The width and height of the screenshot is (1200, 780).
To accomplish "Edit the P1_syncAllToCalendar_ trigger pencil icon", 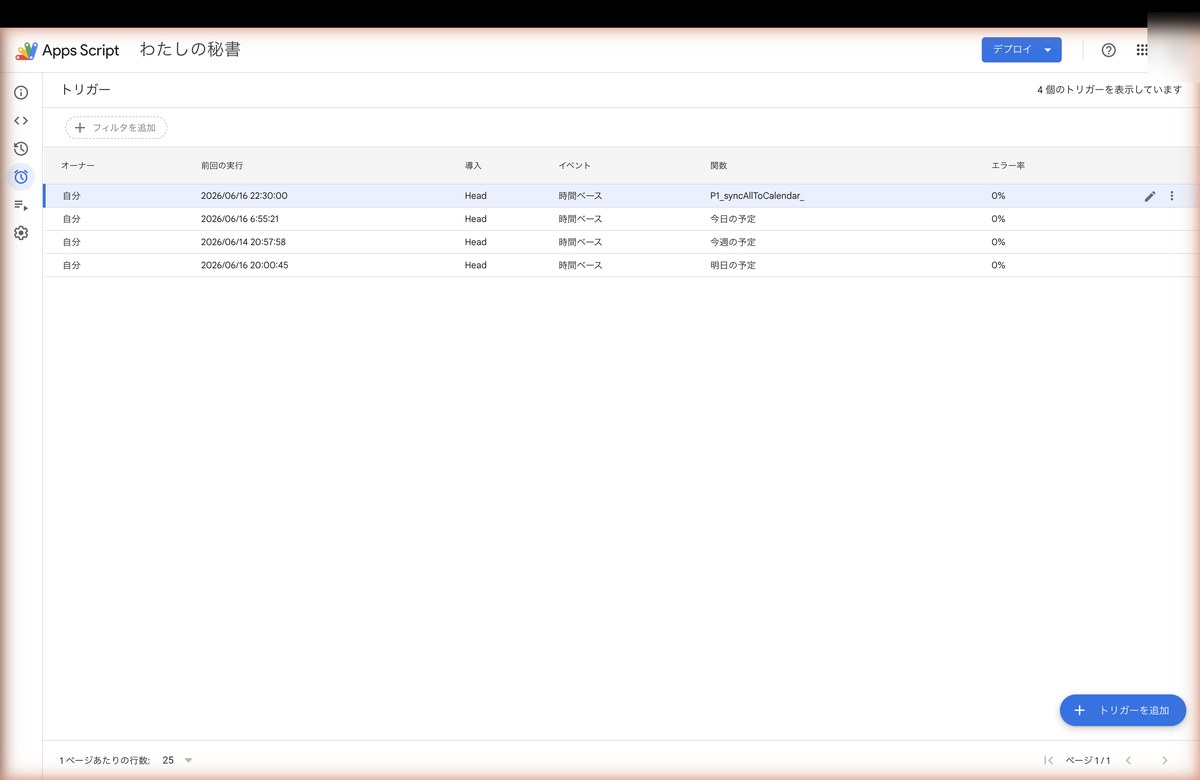I will [1150, 196].
